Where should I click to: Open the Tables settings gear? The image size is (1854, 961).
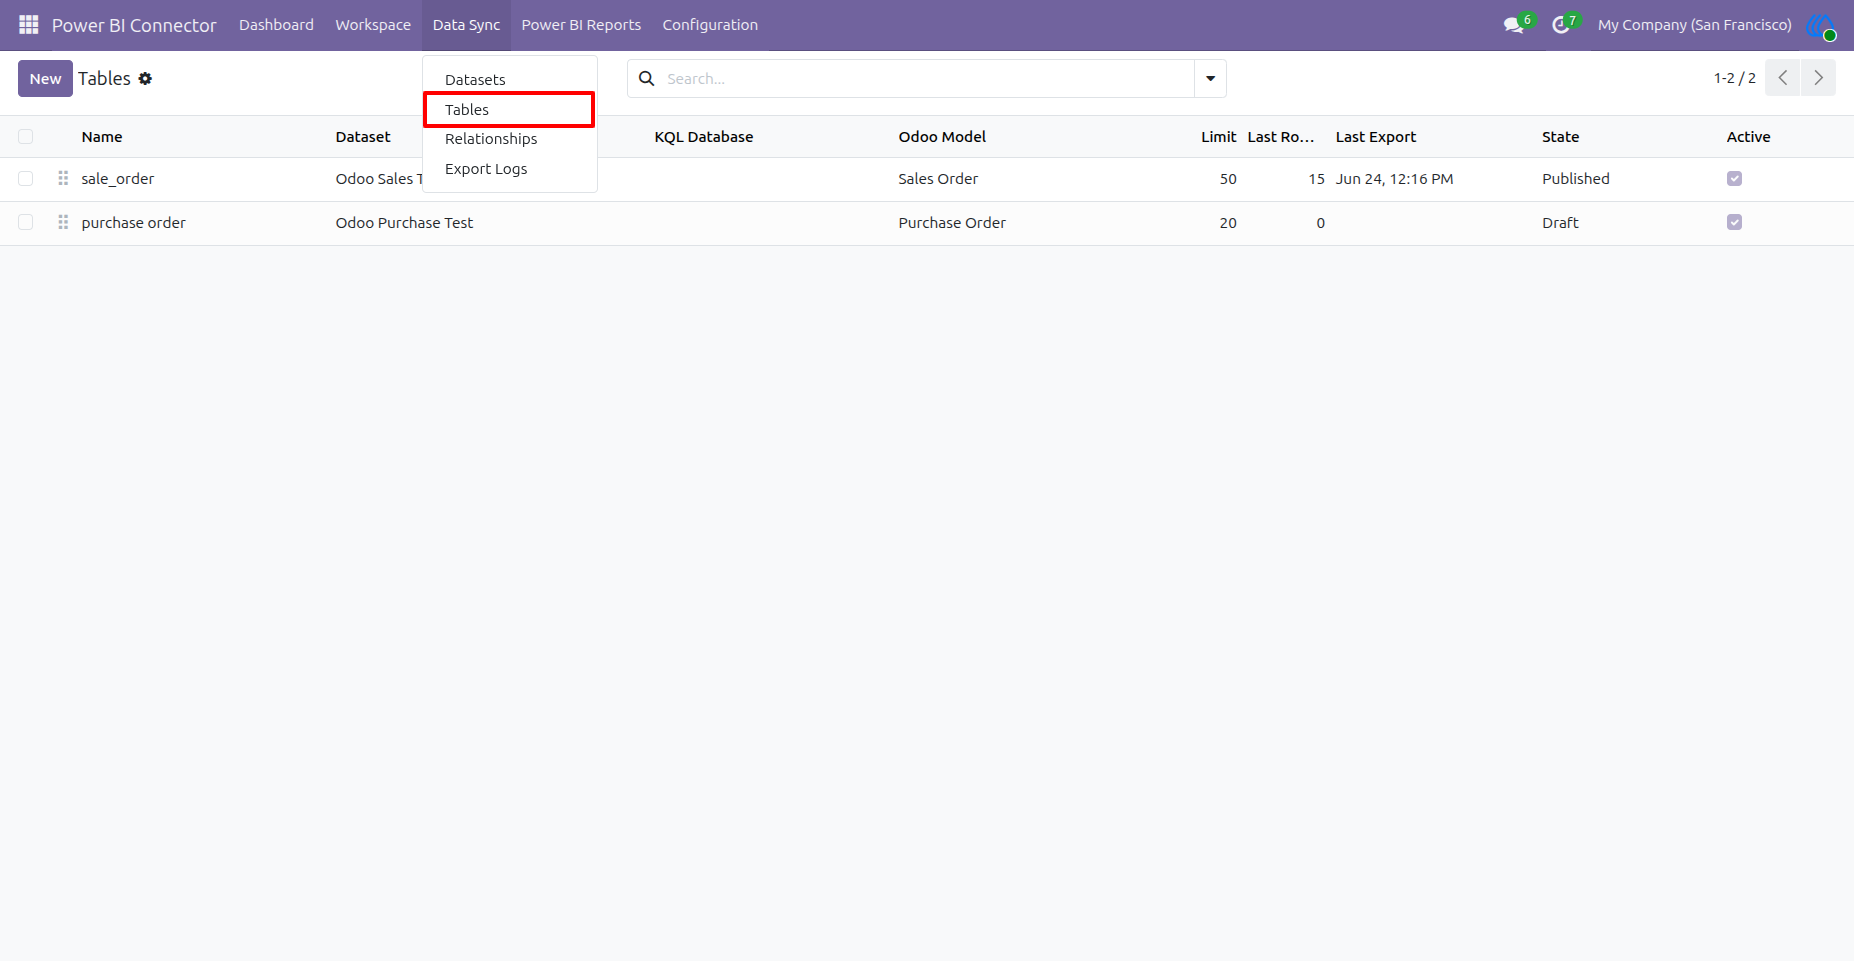145,79
